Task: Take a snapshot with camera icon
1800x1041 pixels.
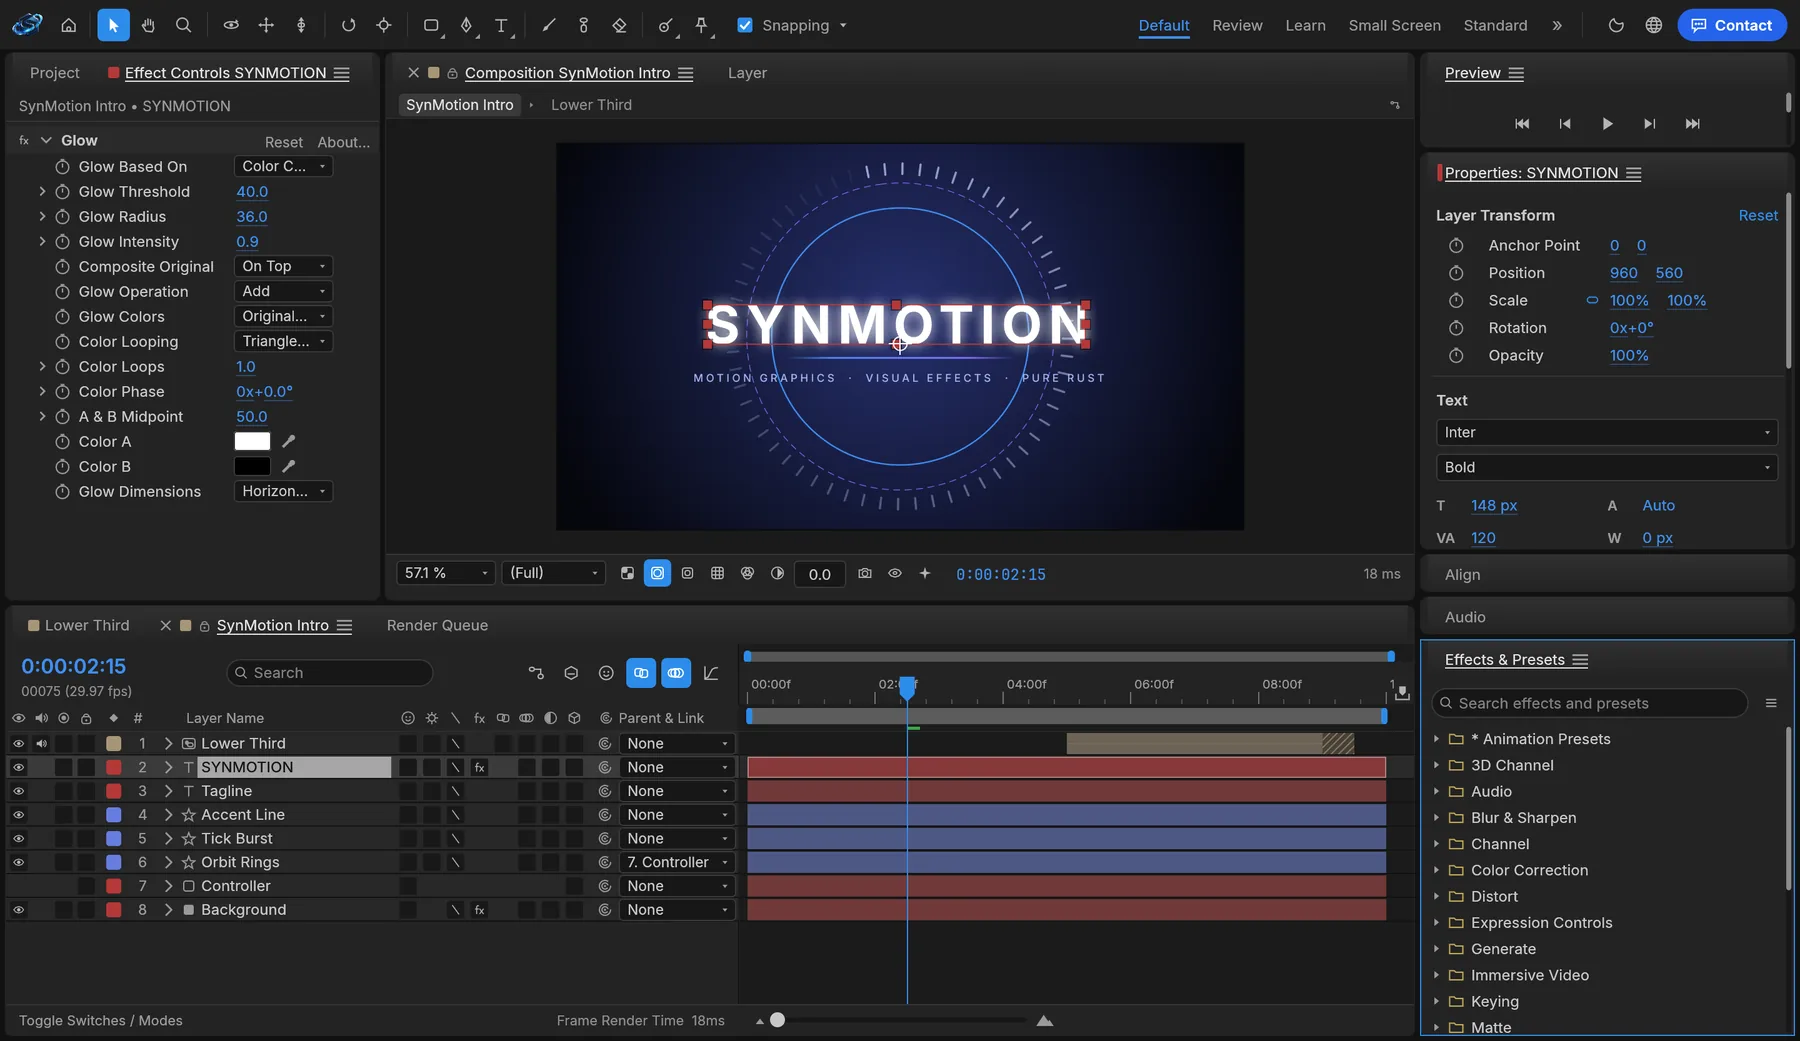Action: 865,573
